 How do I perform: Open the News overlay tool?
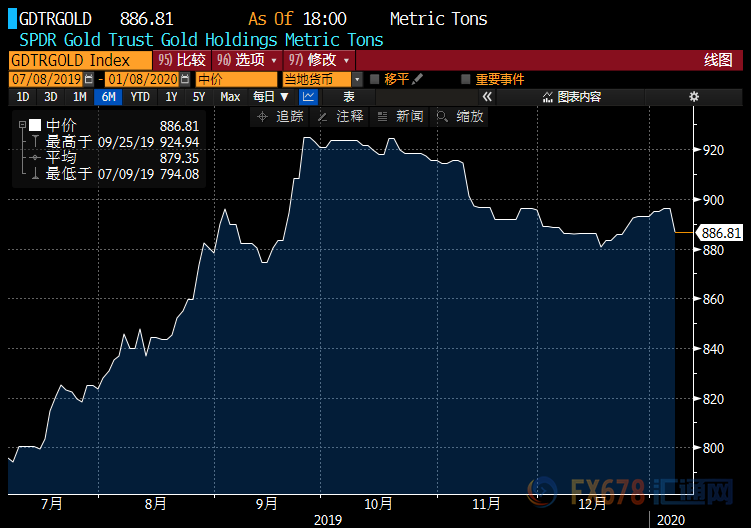(x=400, y=117)
